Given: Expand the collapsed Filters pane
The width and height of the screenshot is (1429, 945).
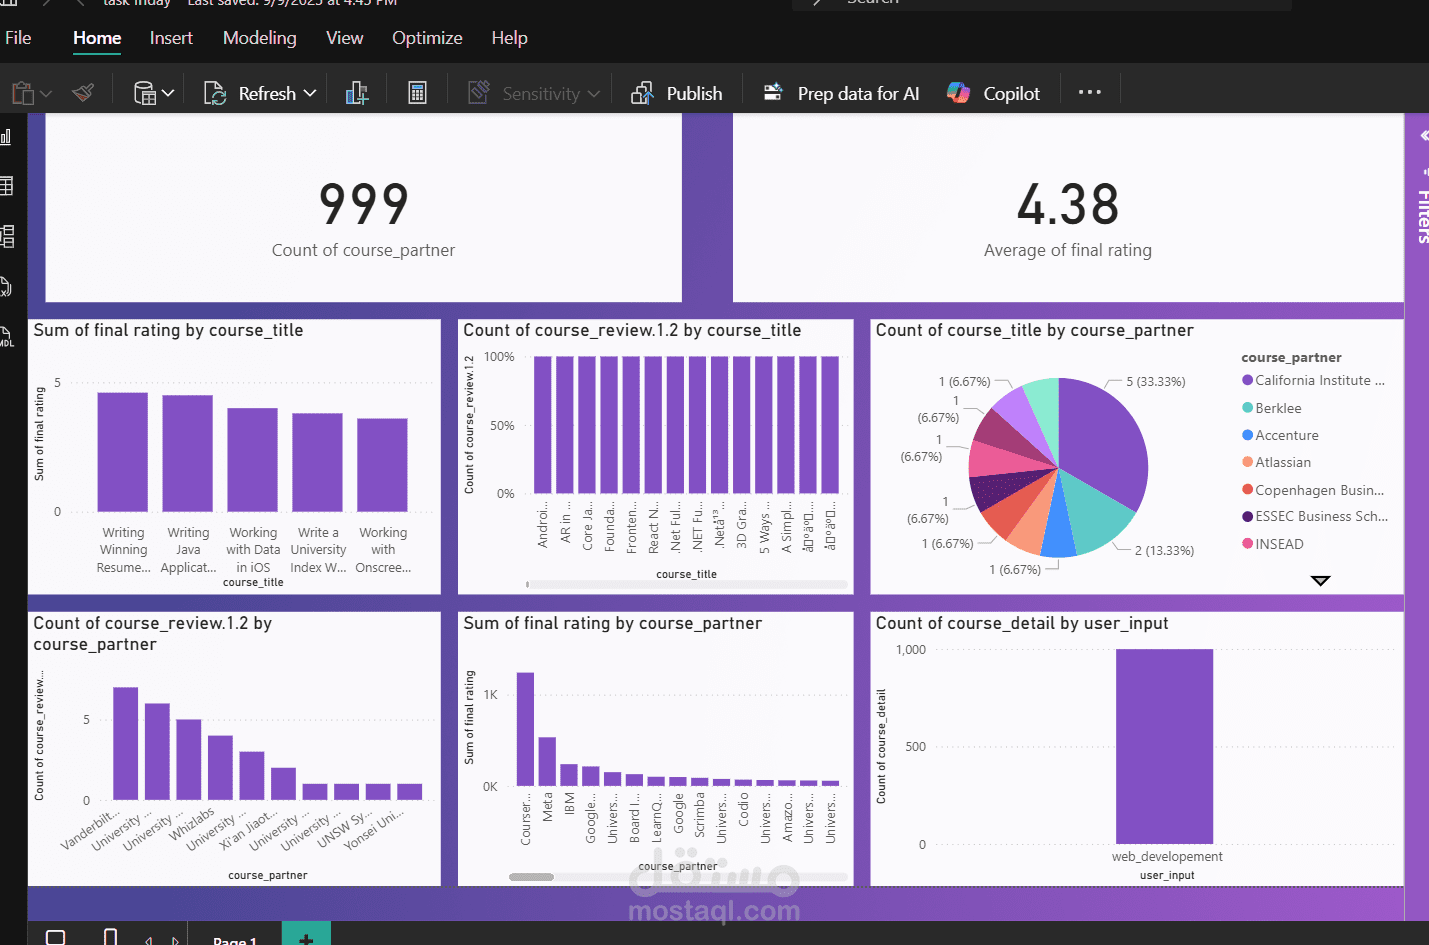Looking at the screenshot, I should pyautogui.click(x=1423, y=136).
